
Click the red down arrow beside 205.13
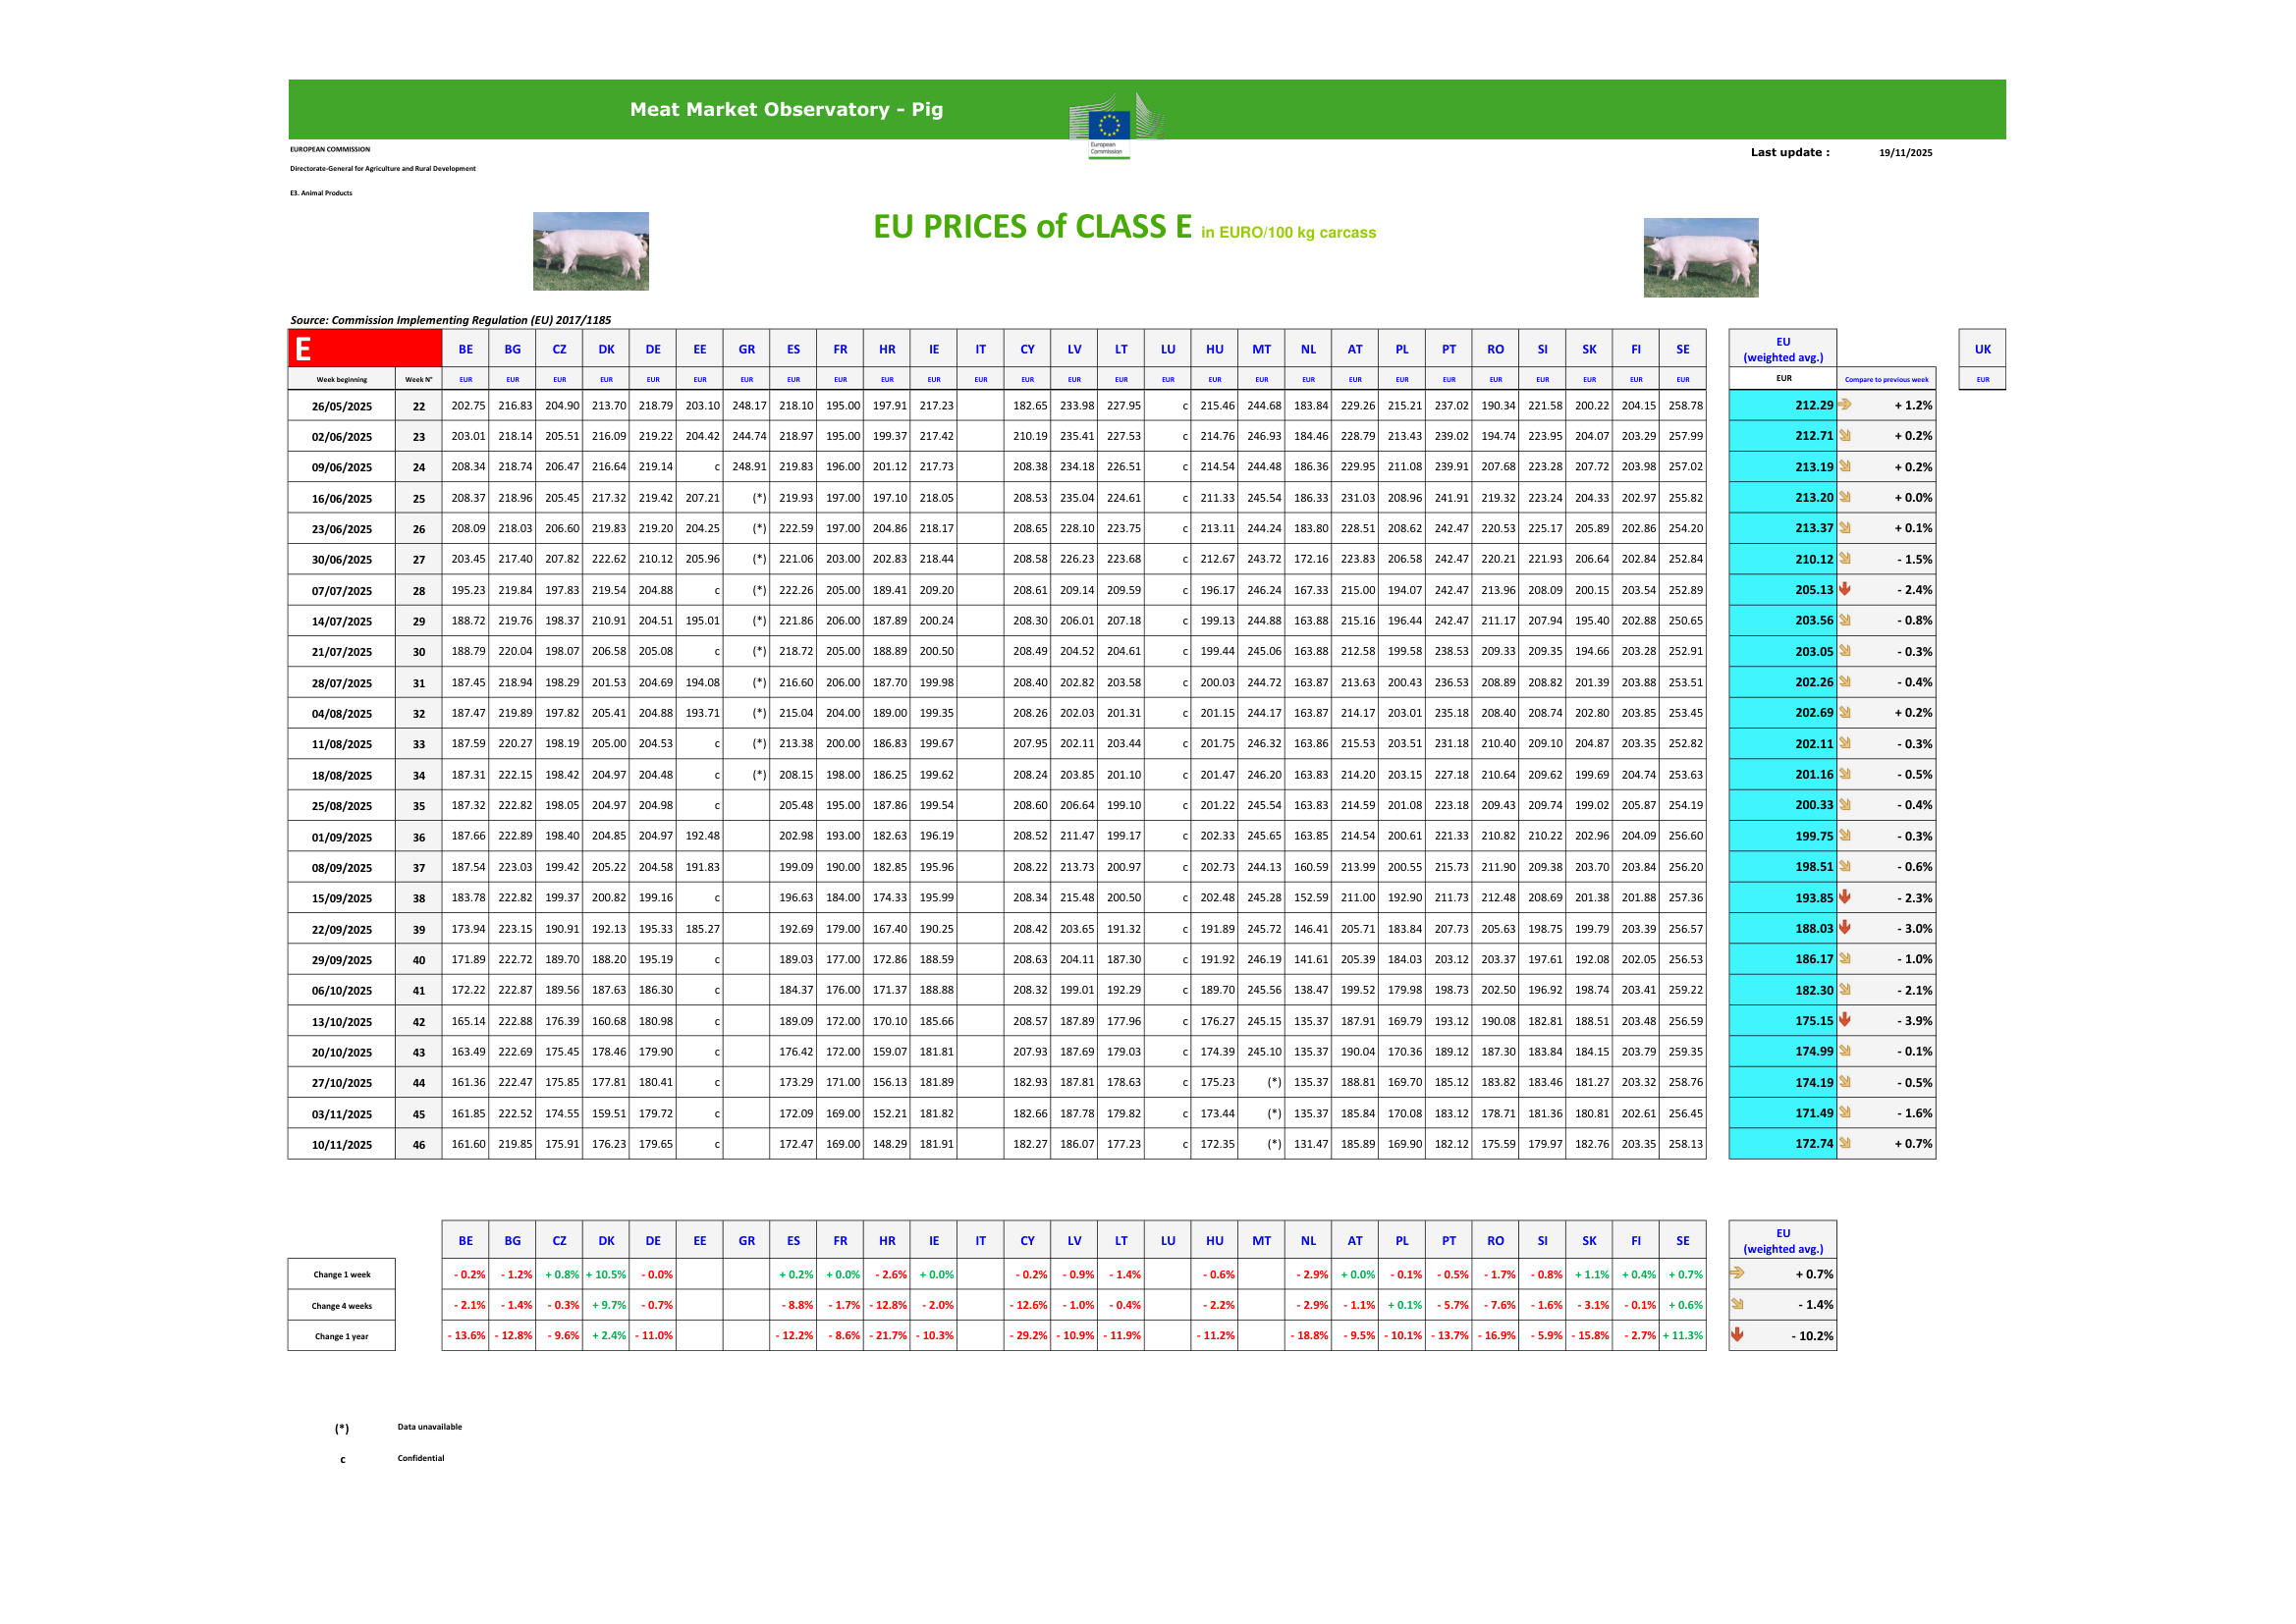pos(1845,590)
